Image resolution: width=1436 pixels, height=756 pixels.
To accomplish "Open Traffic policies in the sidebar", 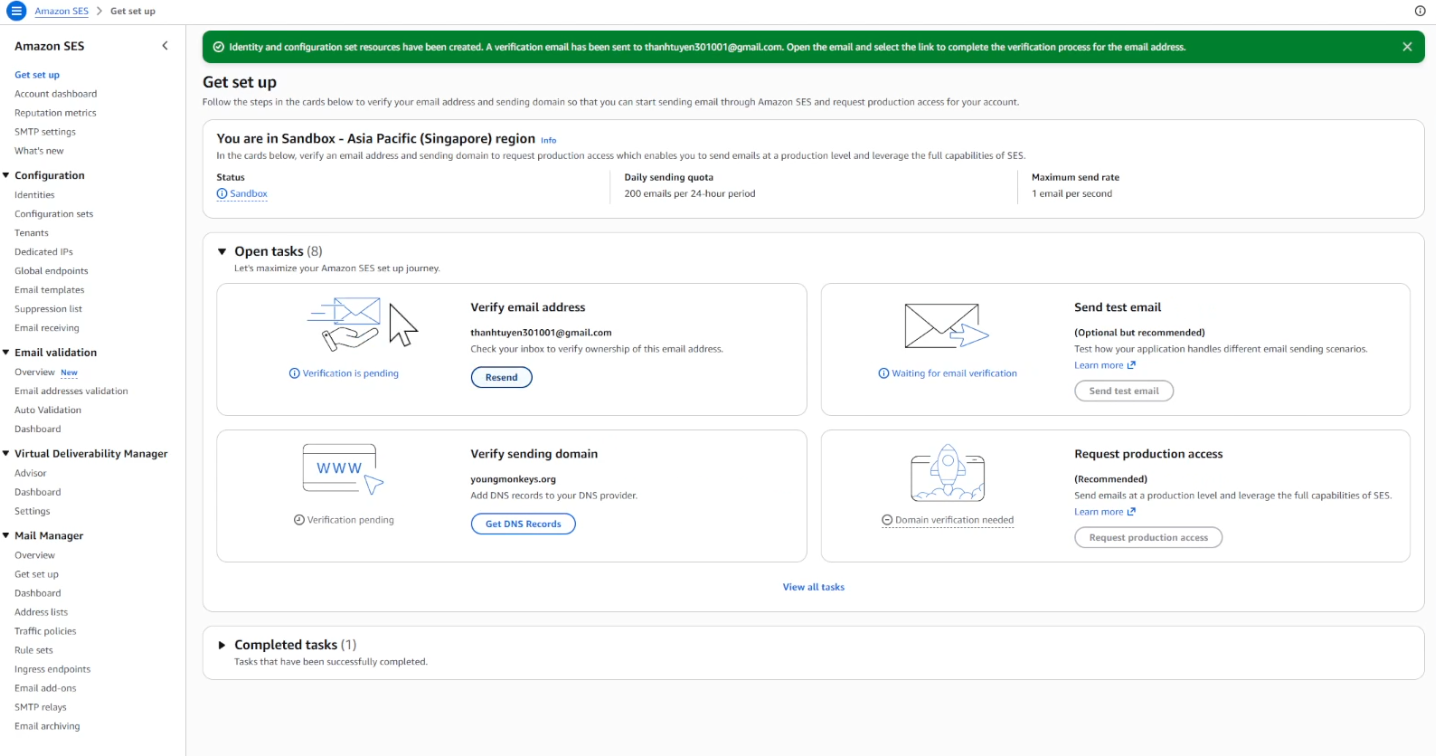I will (x=45, y=631).
